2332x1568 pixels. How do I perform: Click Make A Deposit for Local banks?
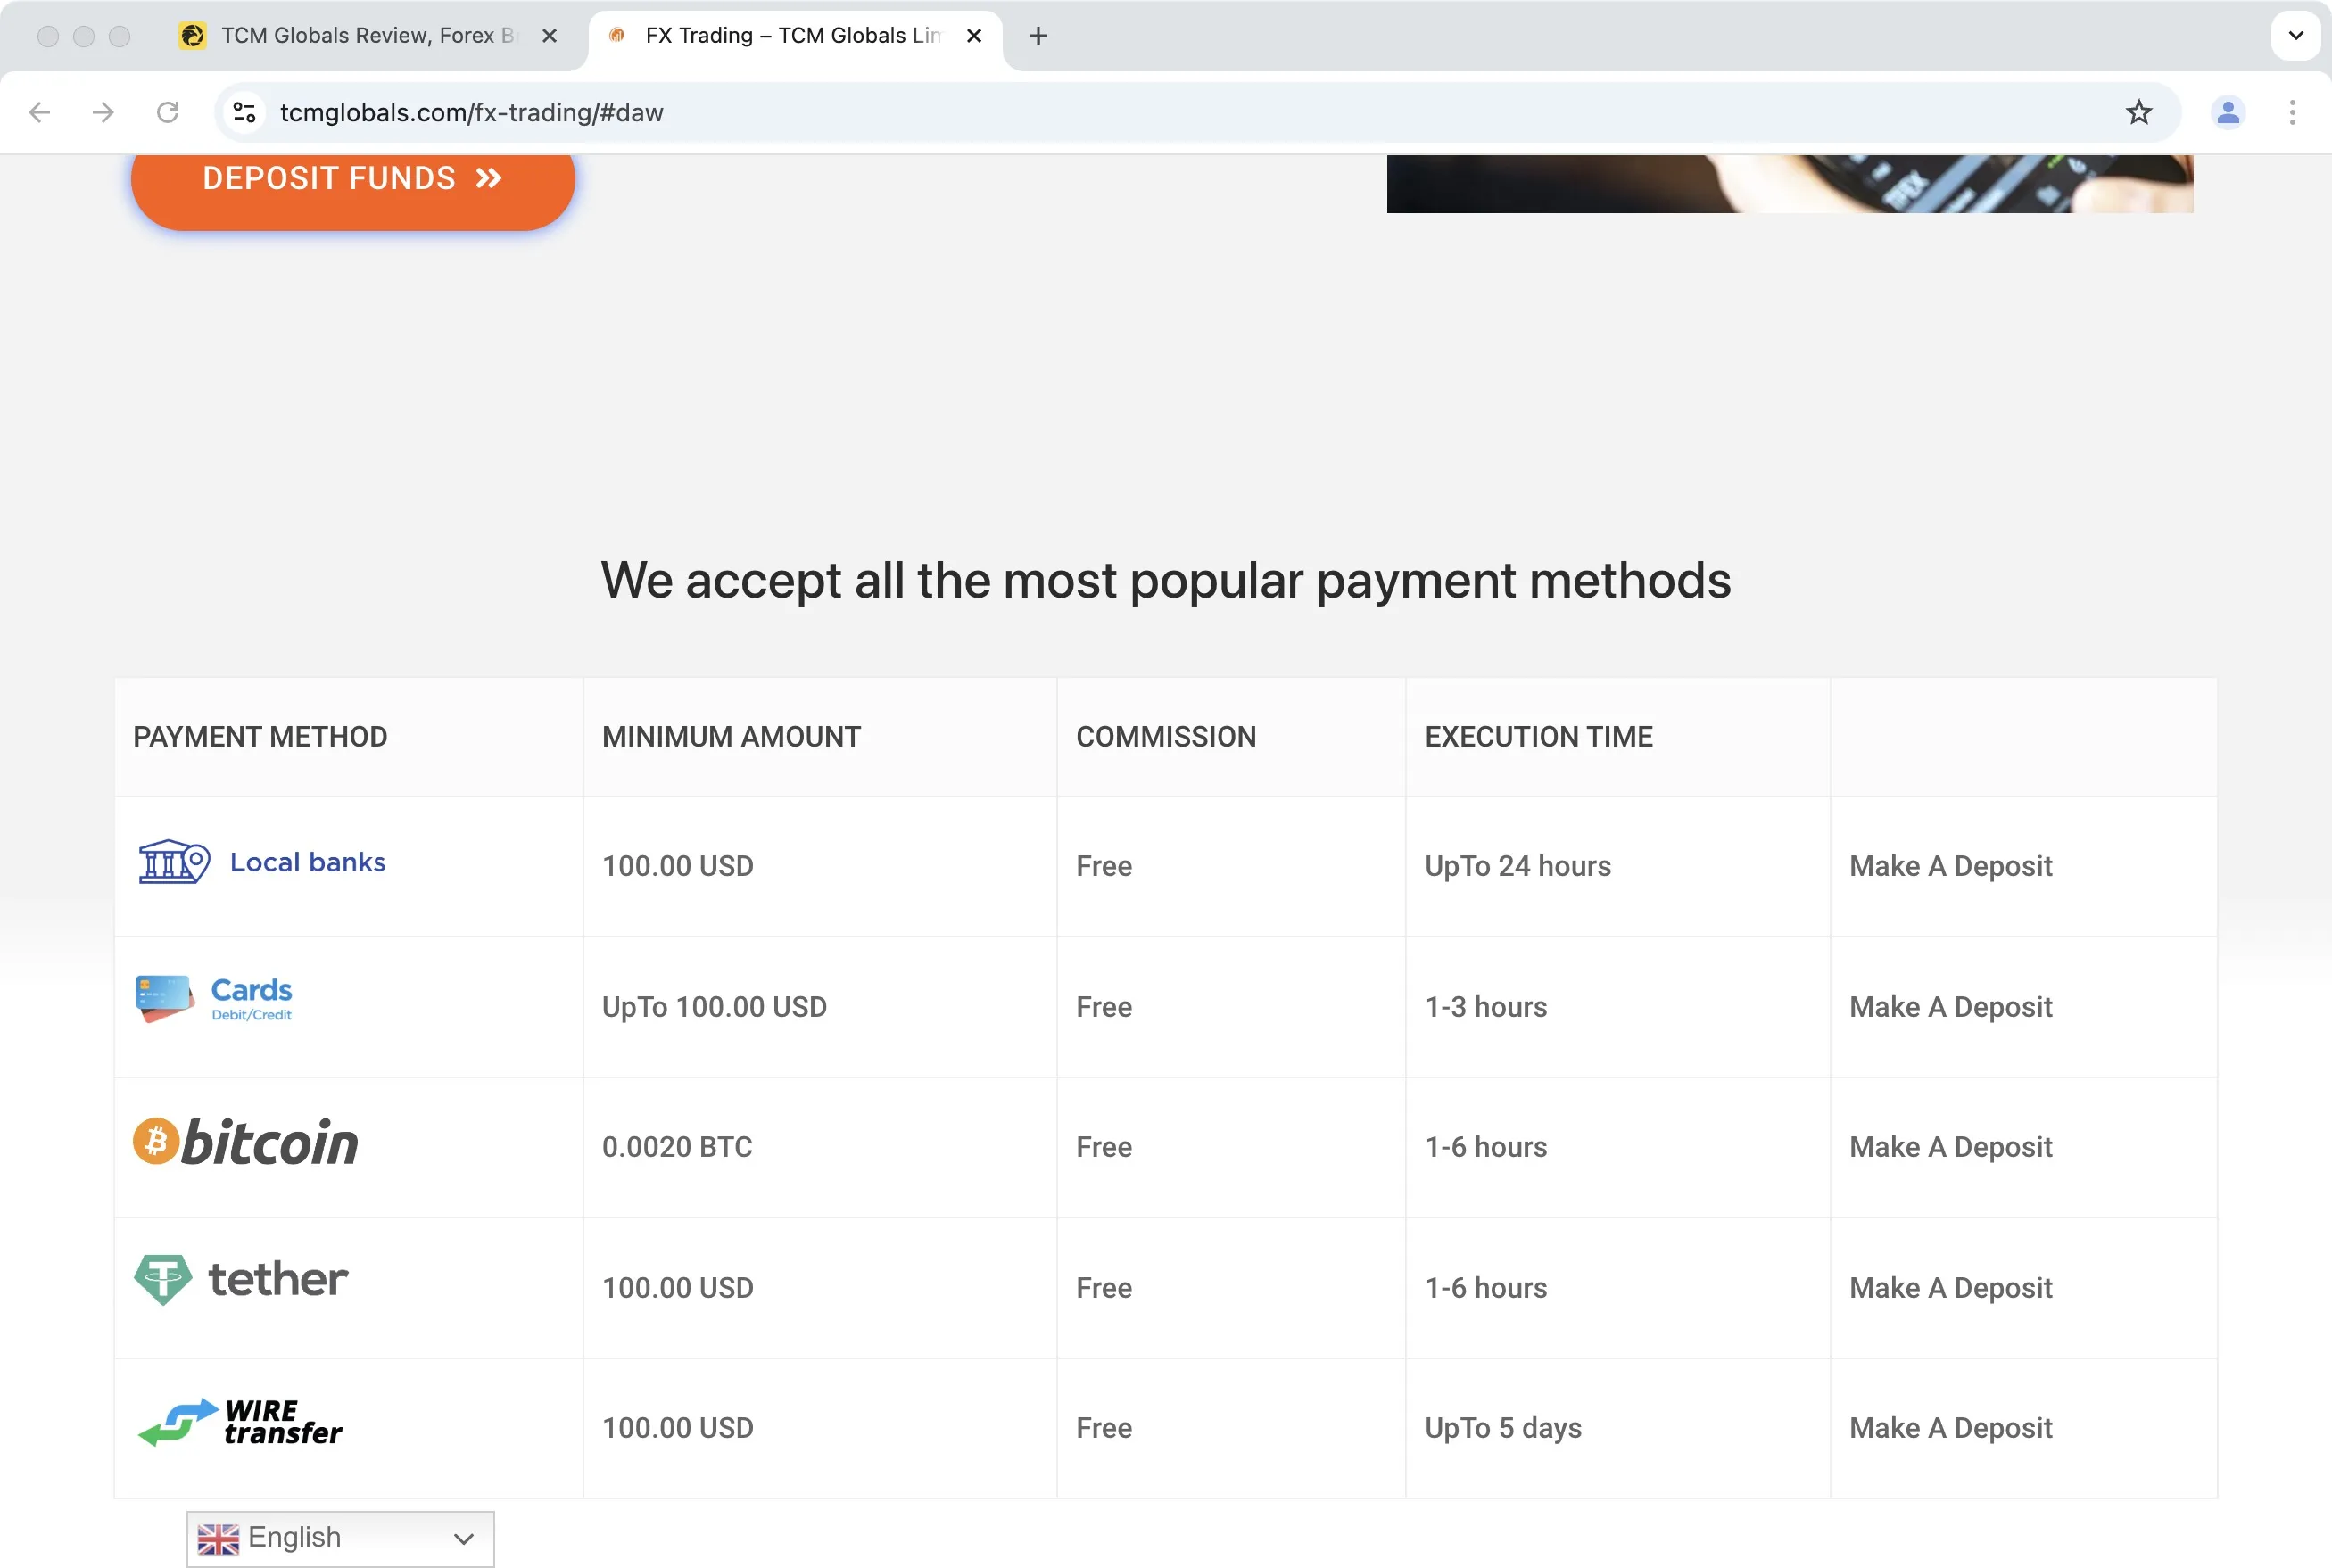click(x=1950, y=866)
